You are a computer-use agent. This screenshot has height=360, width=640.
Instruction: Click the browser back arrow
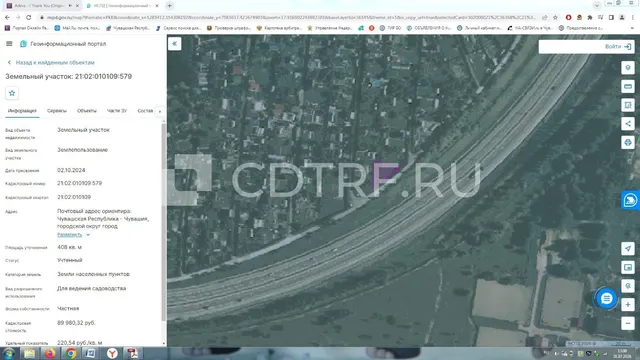point(7,18)
